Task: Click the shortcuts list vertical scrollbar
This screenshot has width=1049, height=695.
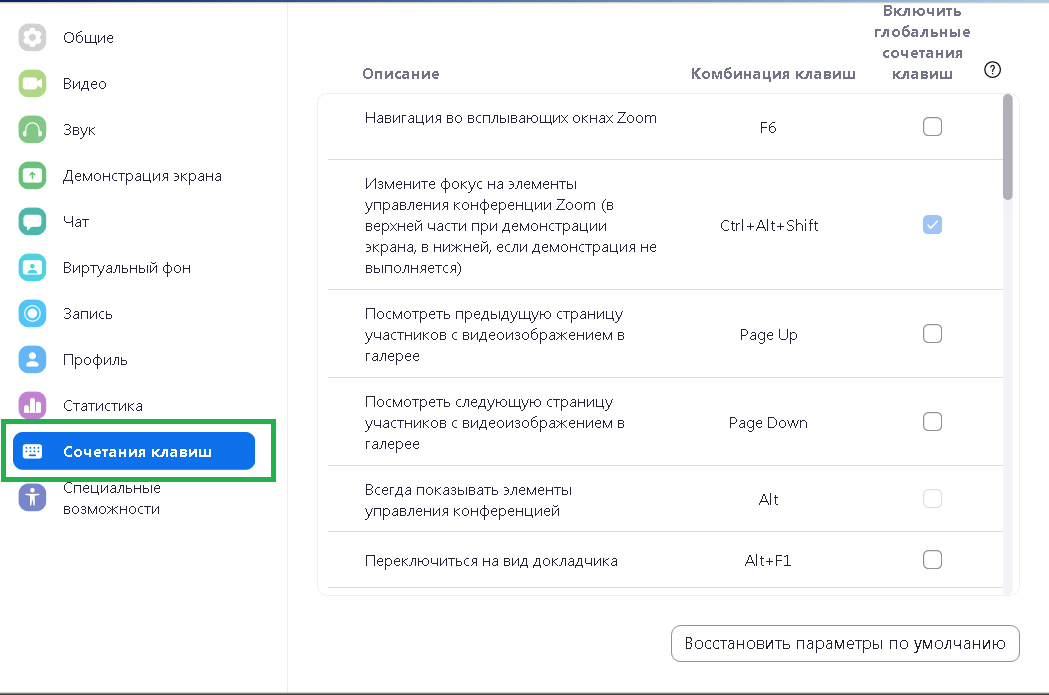Action: click(x=1008, y=147)
